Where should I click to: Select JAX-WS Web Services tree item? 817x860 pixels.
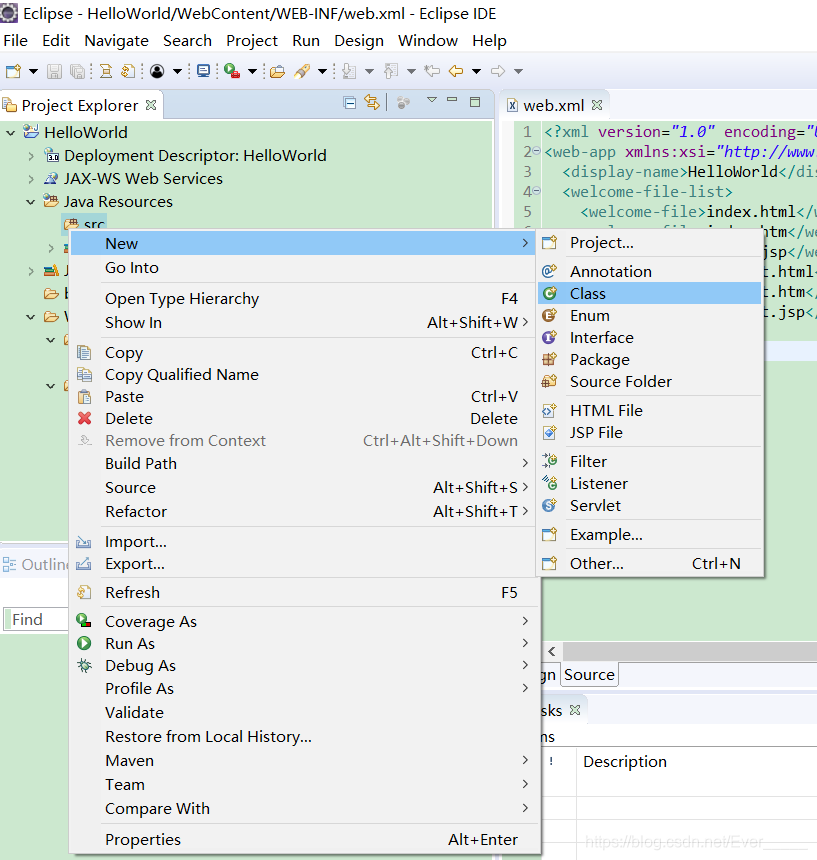(143, 179)
